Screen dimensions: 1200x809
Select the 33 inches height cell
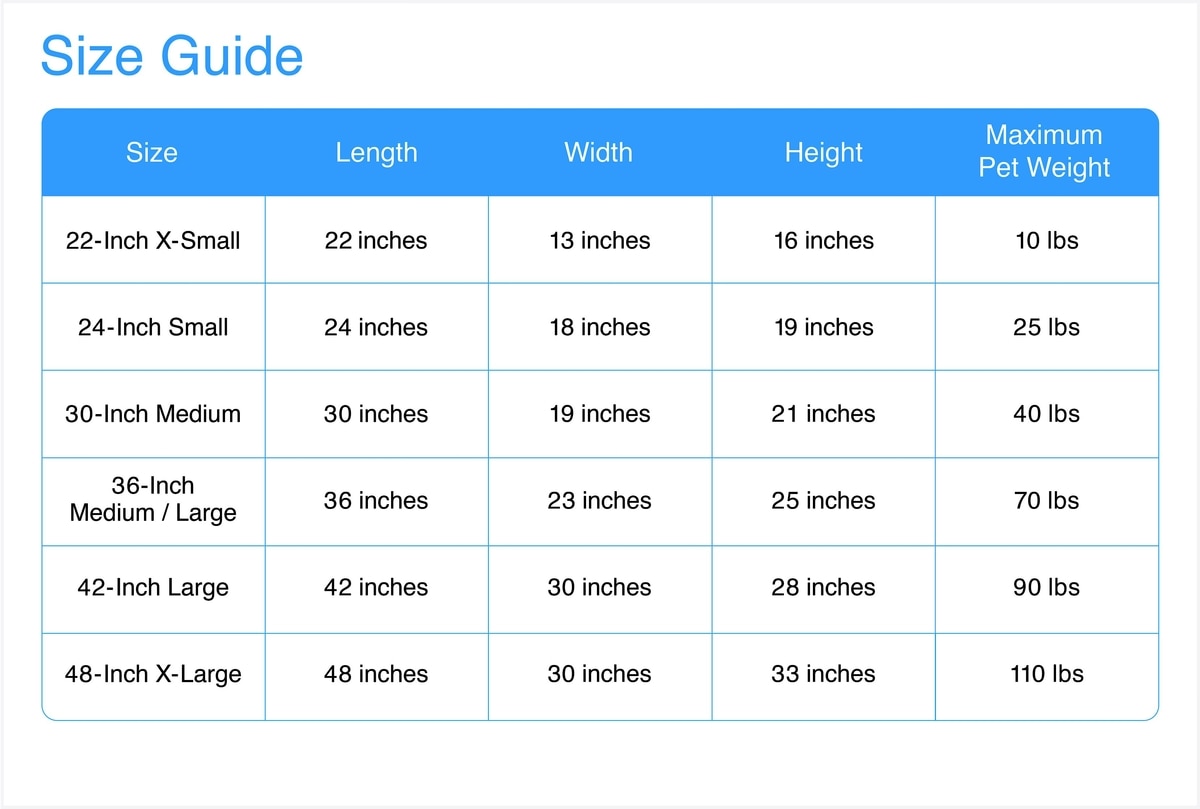tap(823, 674)
